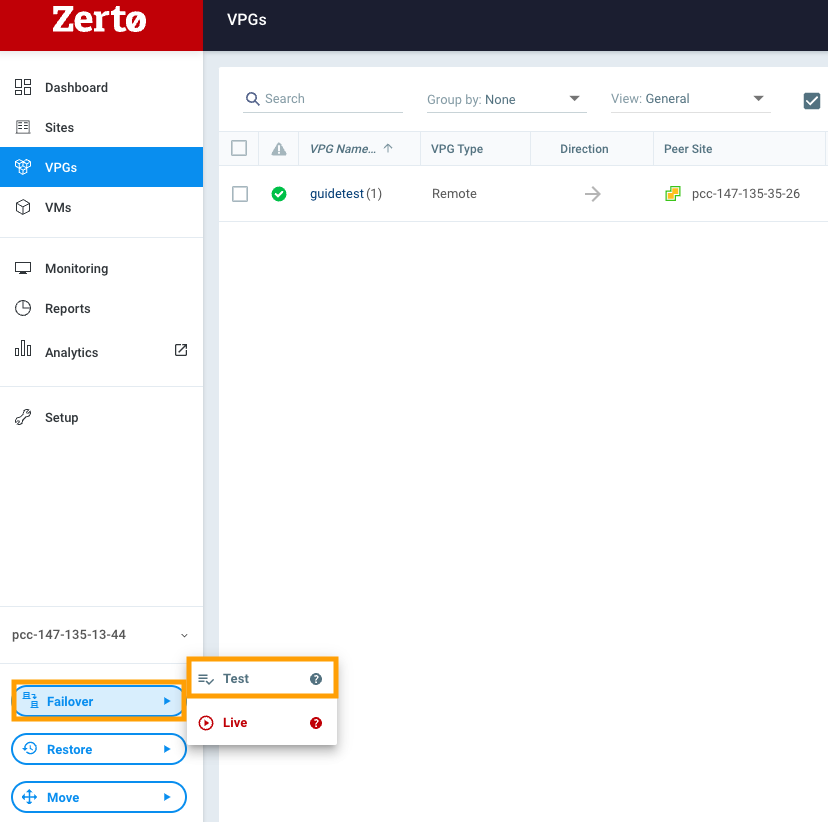828x822 pixels.
Task: Click the Test failover checklist icon
Action: pyautogui.click(x=205, y=679)
